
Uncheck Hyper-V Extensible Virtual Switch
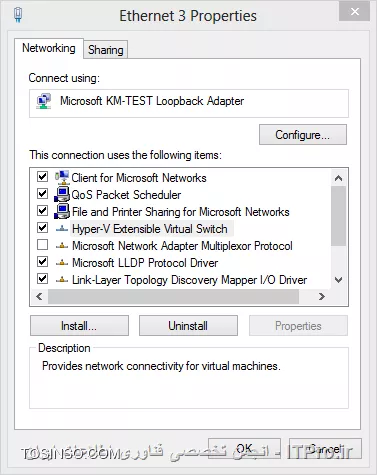pyautogui.click(x=42, y=228)
